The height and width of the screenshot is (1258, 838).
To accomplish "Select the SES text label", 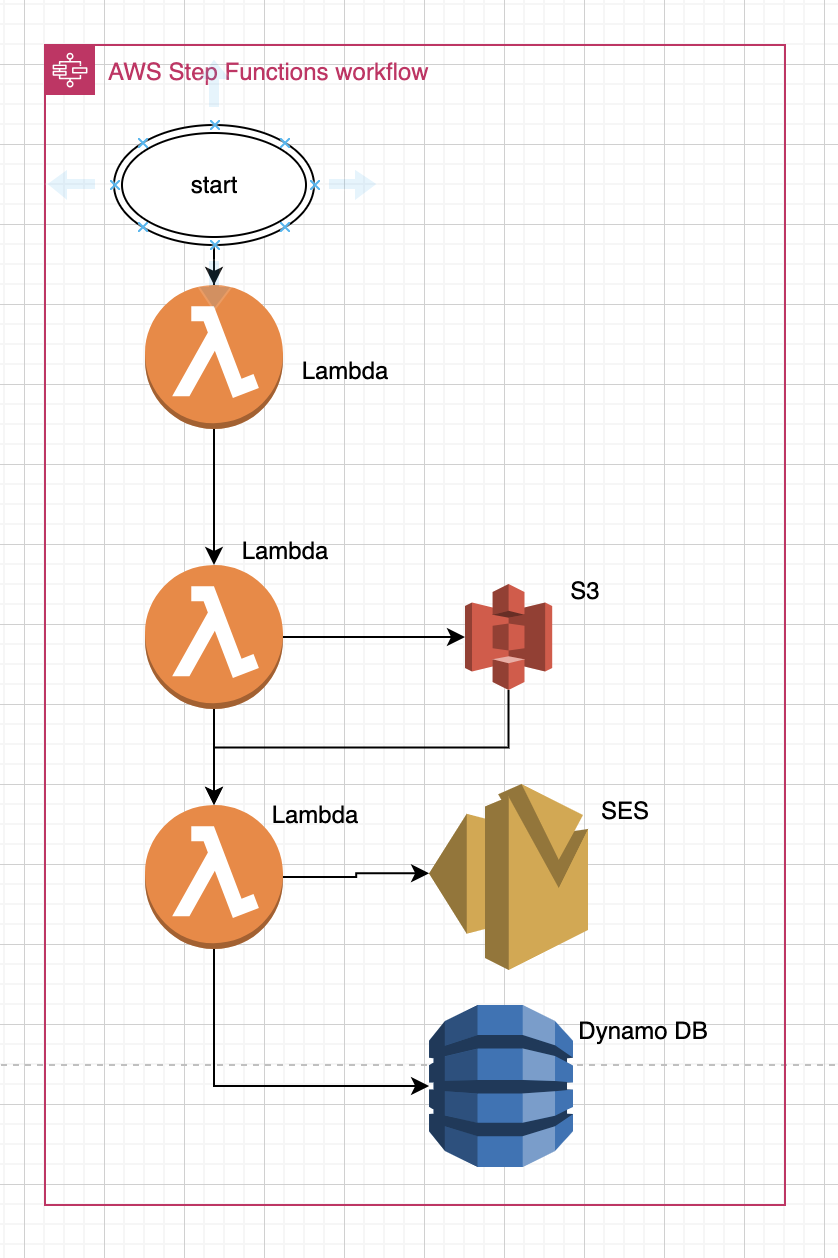I will coord(624,812).
